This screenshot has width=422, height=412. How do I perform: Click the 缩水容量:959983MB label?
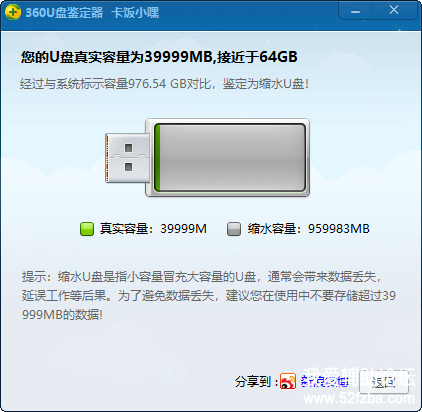(x=308, y=229)
